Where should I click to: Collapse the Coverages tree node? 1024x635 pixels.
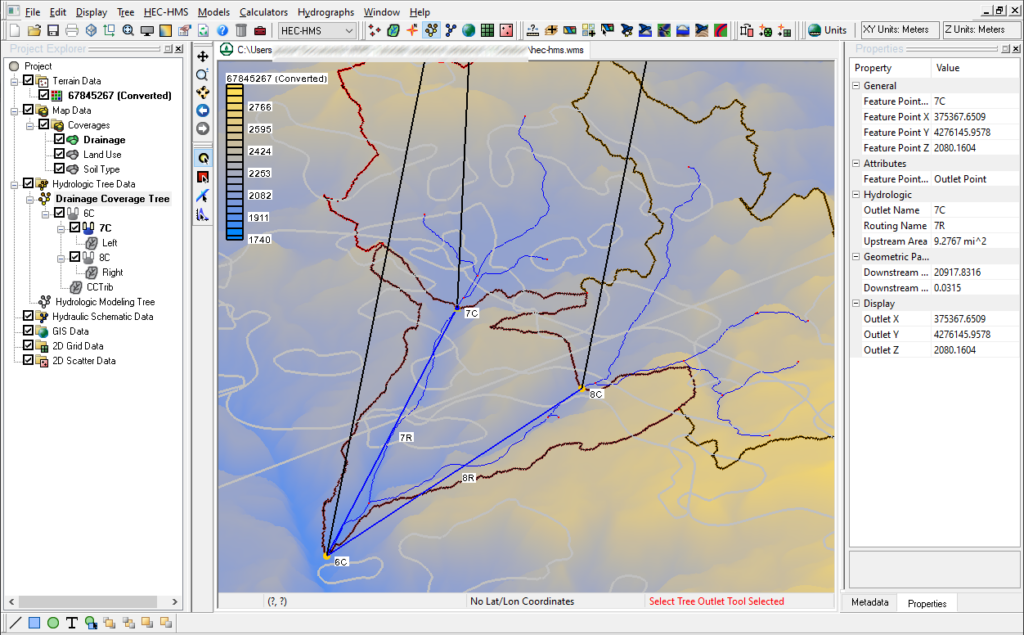coord(29,125)
